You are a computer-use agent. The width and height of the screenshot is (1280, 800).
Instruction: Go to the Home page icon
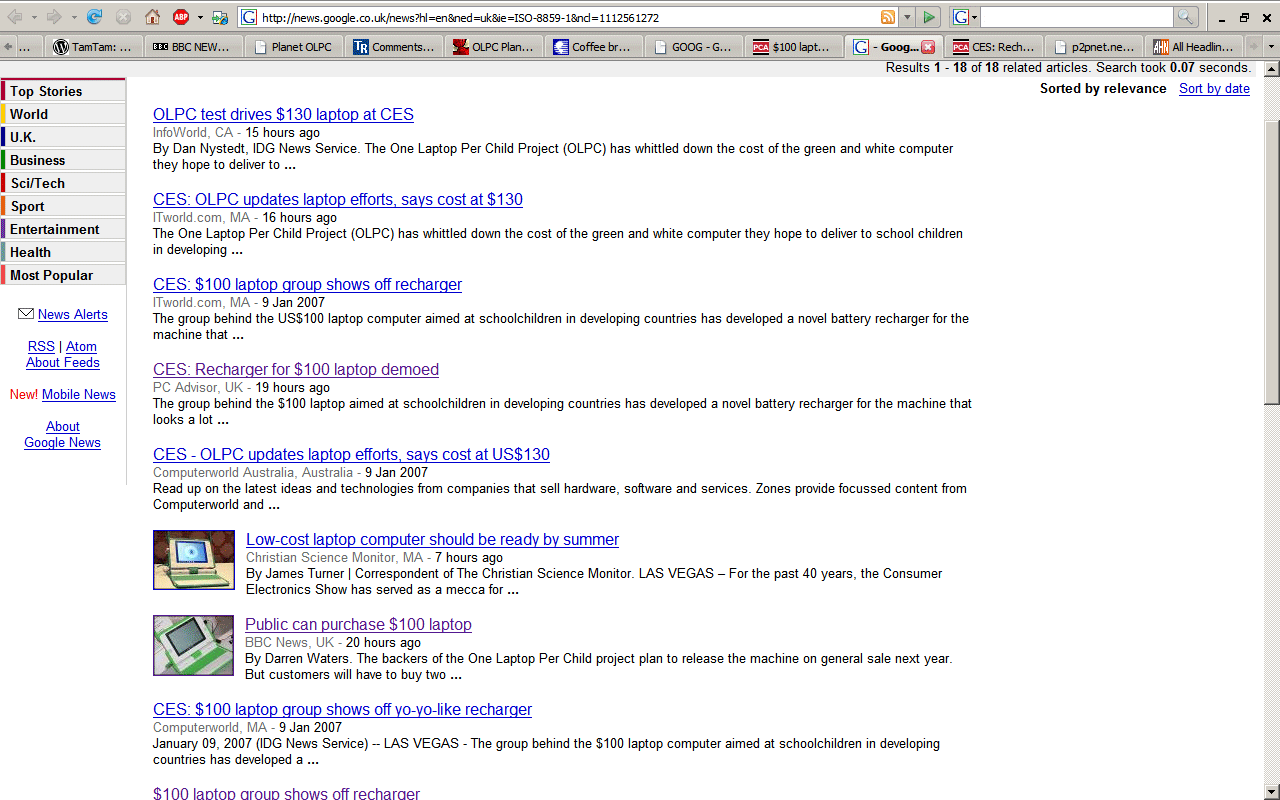152,17
